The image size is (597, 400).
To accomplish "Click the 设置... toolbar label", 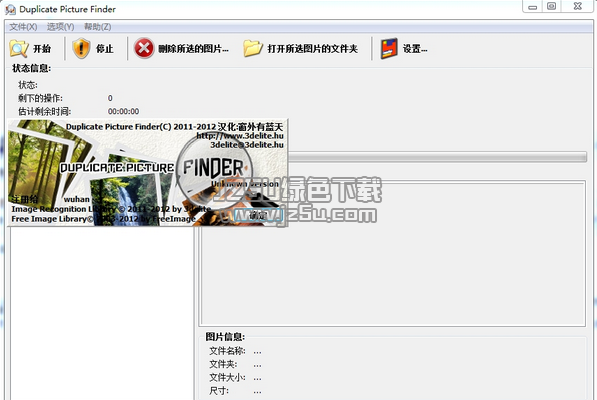I will [x=415, y=49].
